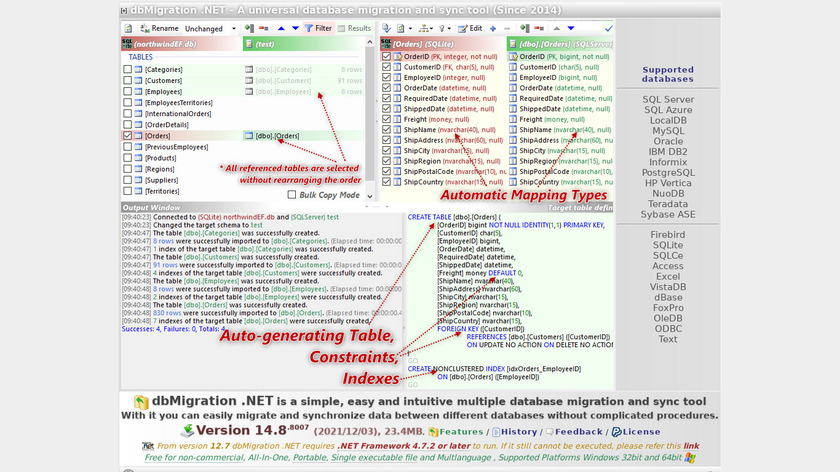The width and height of the screenshot is (840, 472).
Task: Expand the script document icon's dropdown arrow
Action: coord(410,29)
